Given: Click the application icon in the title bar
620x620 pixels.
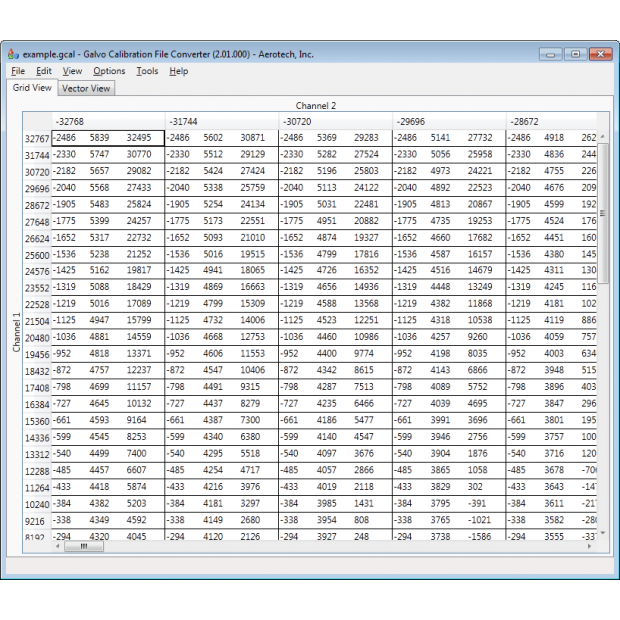Looking at the screenshot, I should point(13,54).
